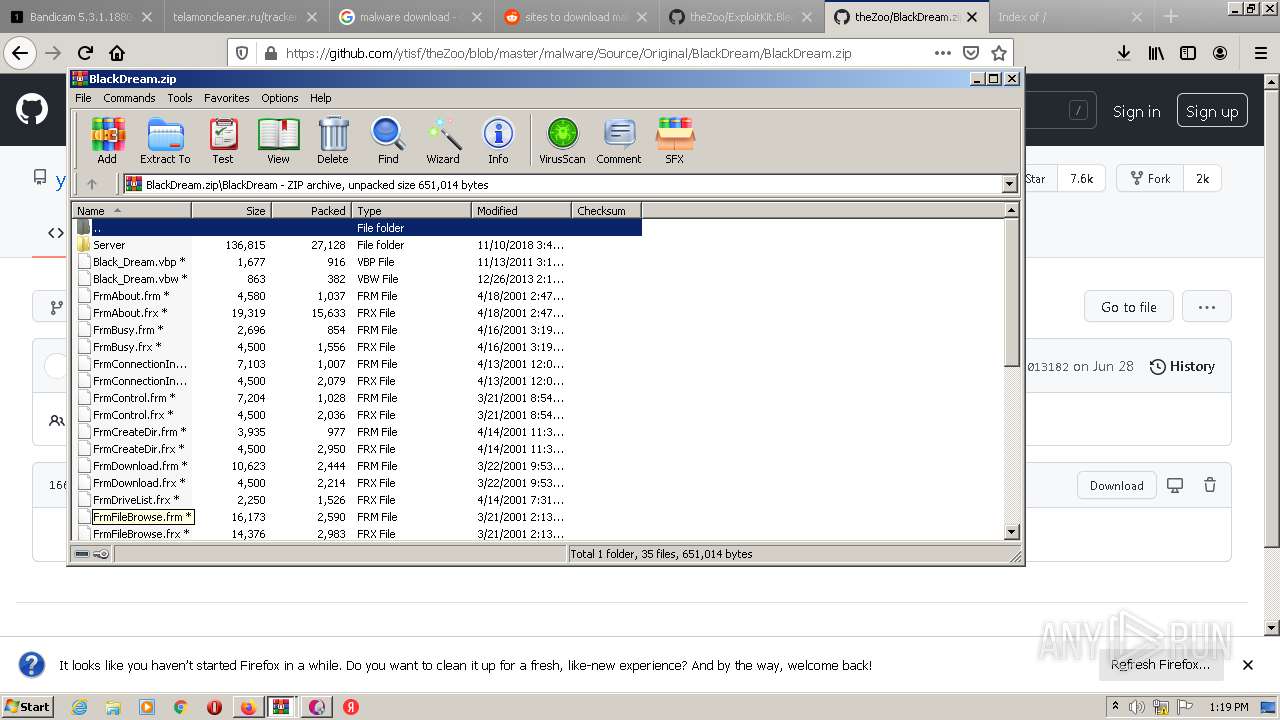Open file History on GitHub
Viewport: 1280px width, 720px height.
click(1182, 366)
